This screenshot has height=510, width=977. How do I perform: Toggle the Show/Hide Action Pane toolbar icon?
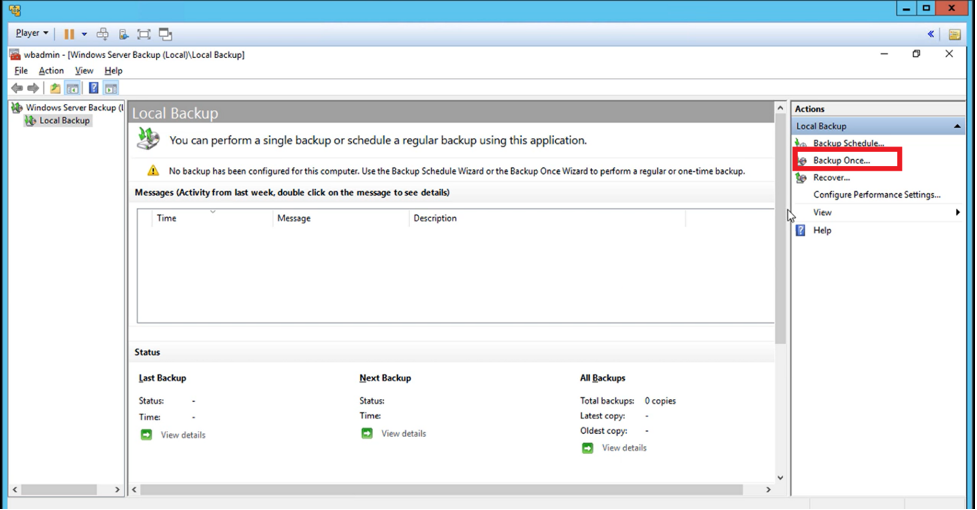(110, 88)
